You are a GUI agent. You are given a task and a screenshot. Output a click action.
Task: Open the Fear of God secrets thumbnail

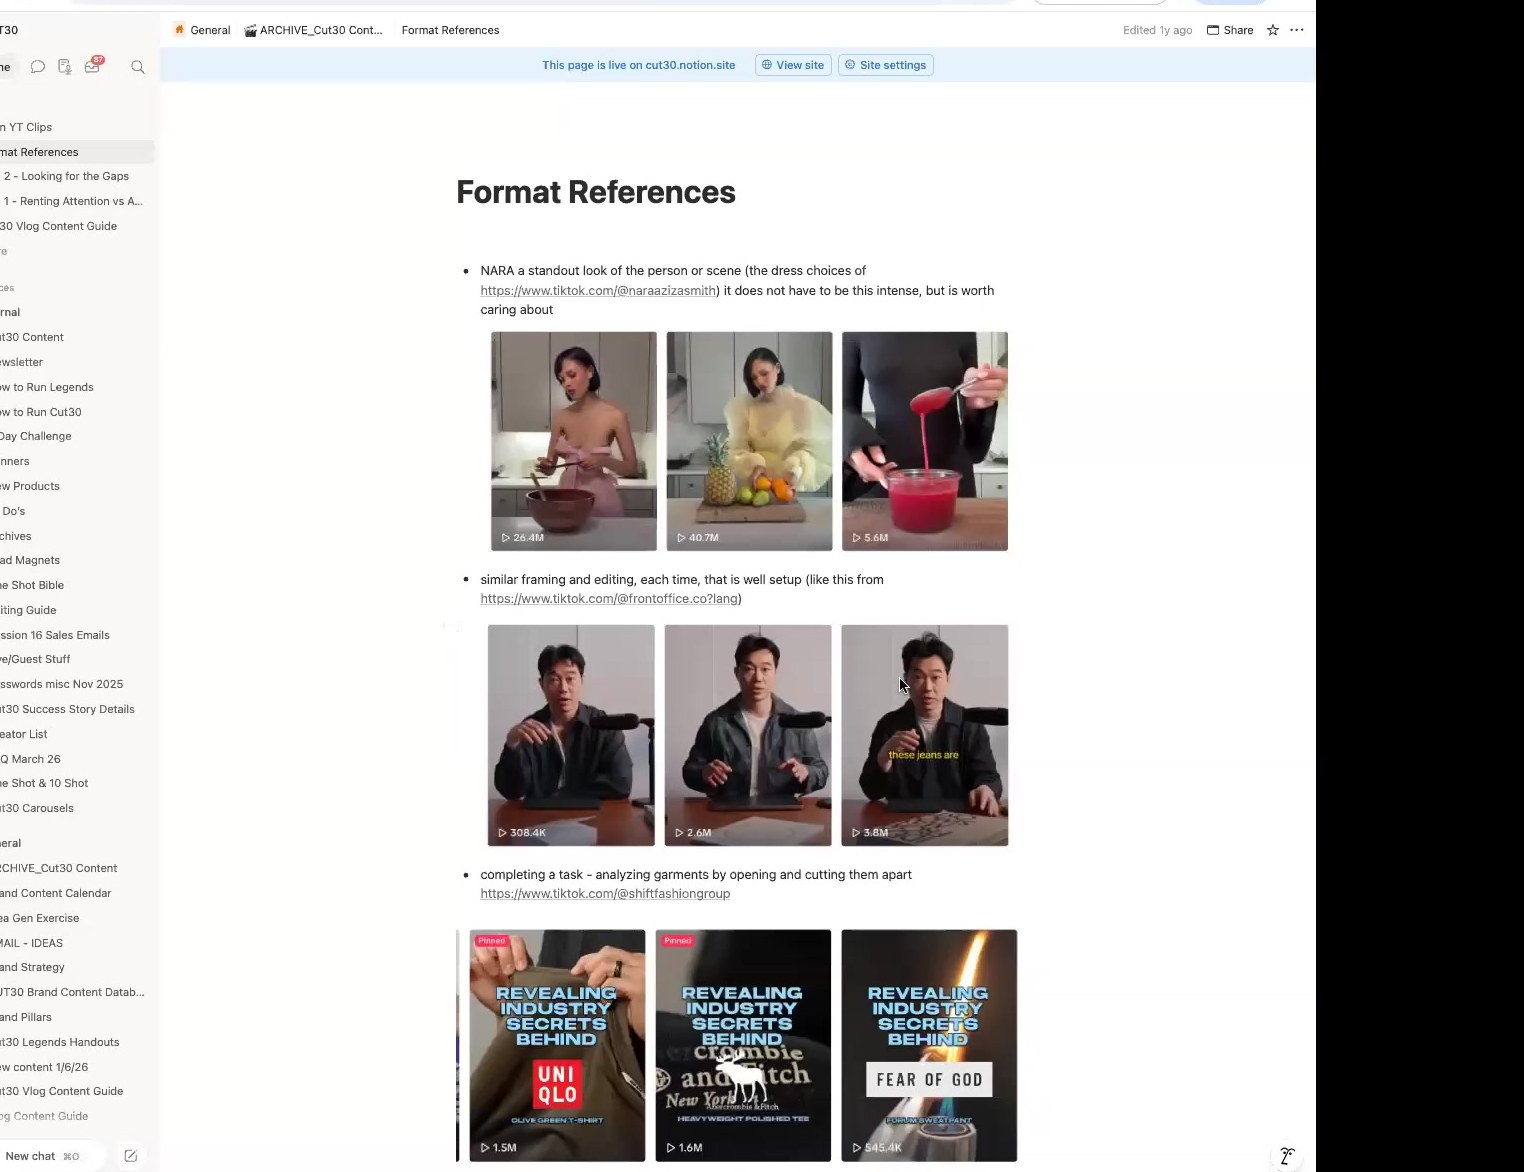coord(929,1045)
